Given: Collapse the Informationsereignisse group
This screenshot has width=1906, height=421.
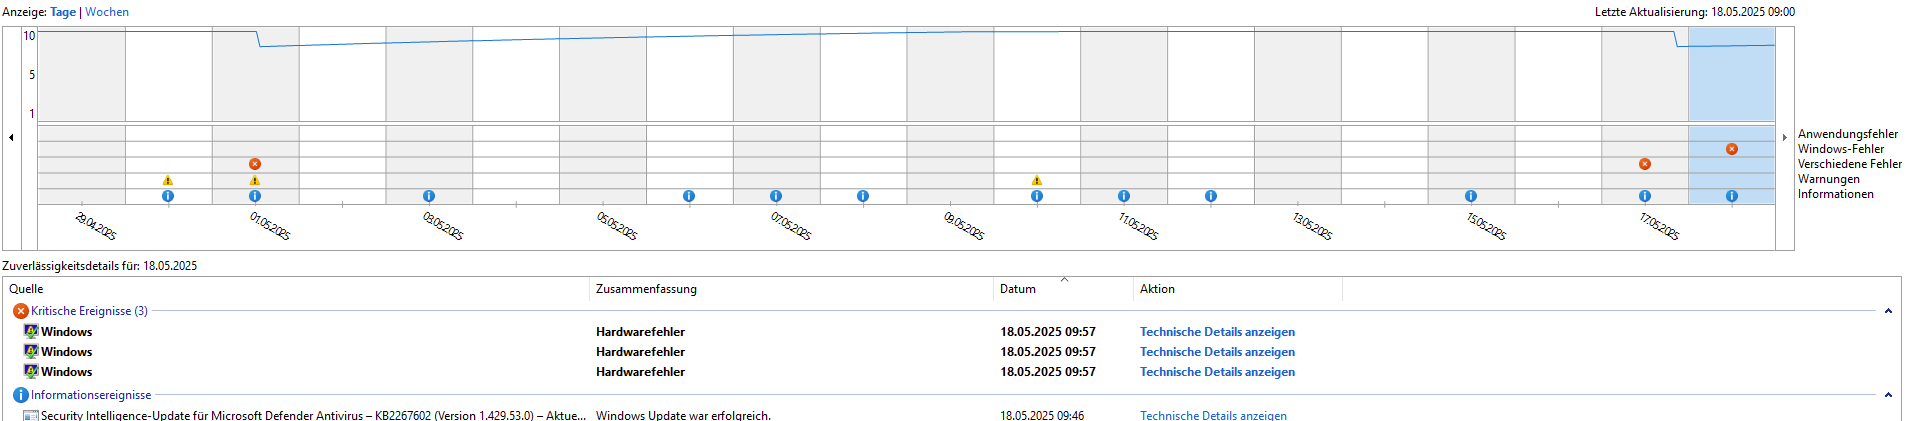Looking at the screenshot, I should tap(1888, 395).
